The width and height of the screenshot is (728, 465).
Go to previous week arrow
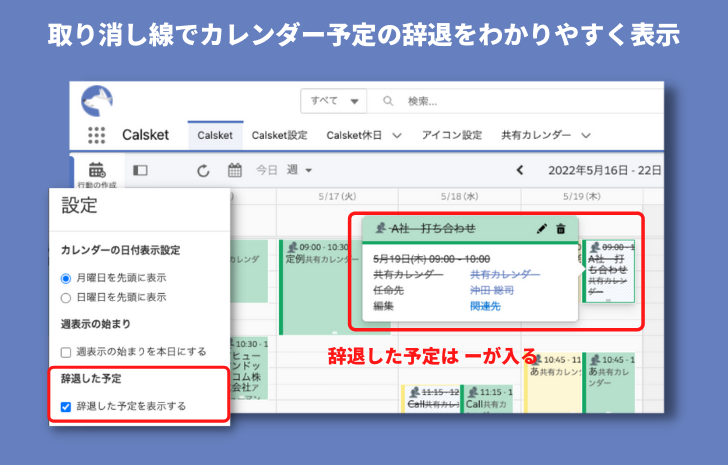(x=520, y=170)
